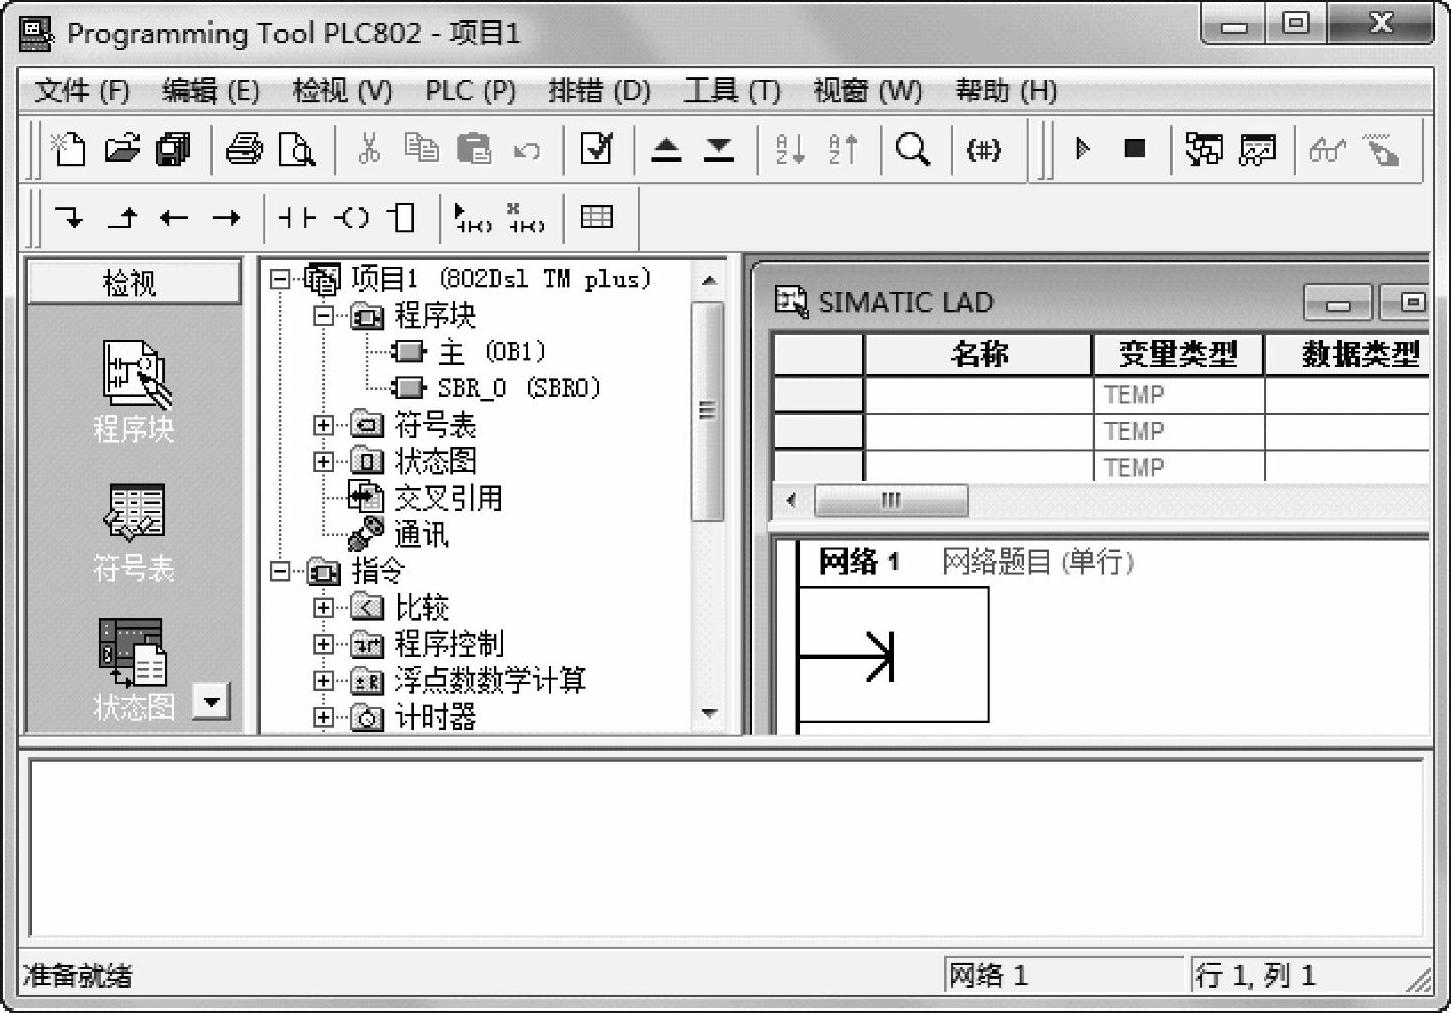
Task: Click the pencil write icon
Action: pos(1381,150)
